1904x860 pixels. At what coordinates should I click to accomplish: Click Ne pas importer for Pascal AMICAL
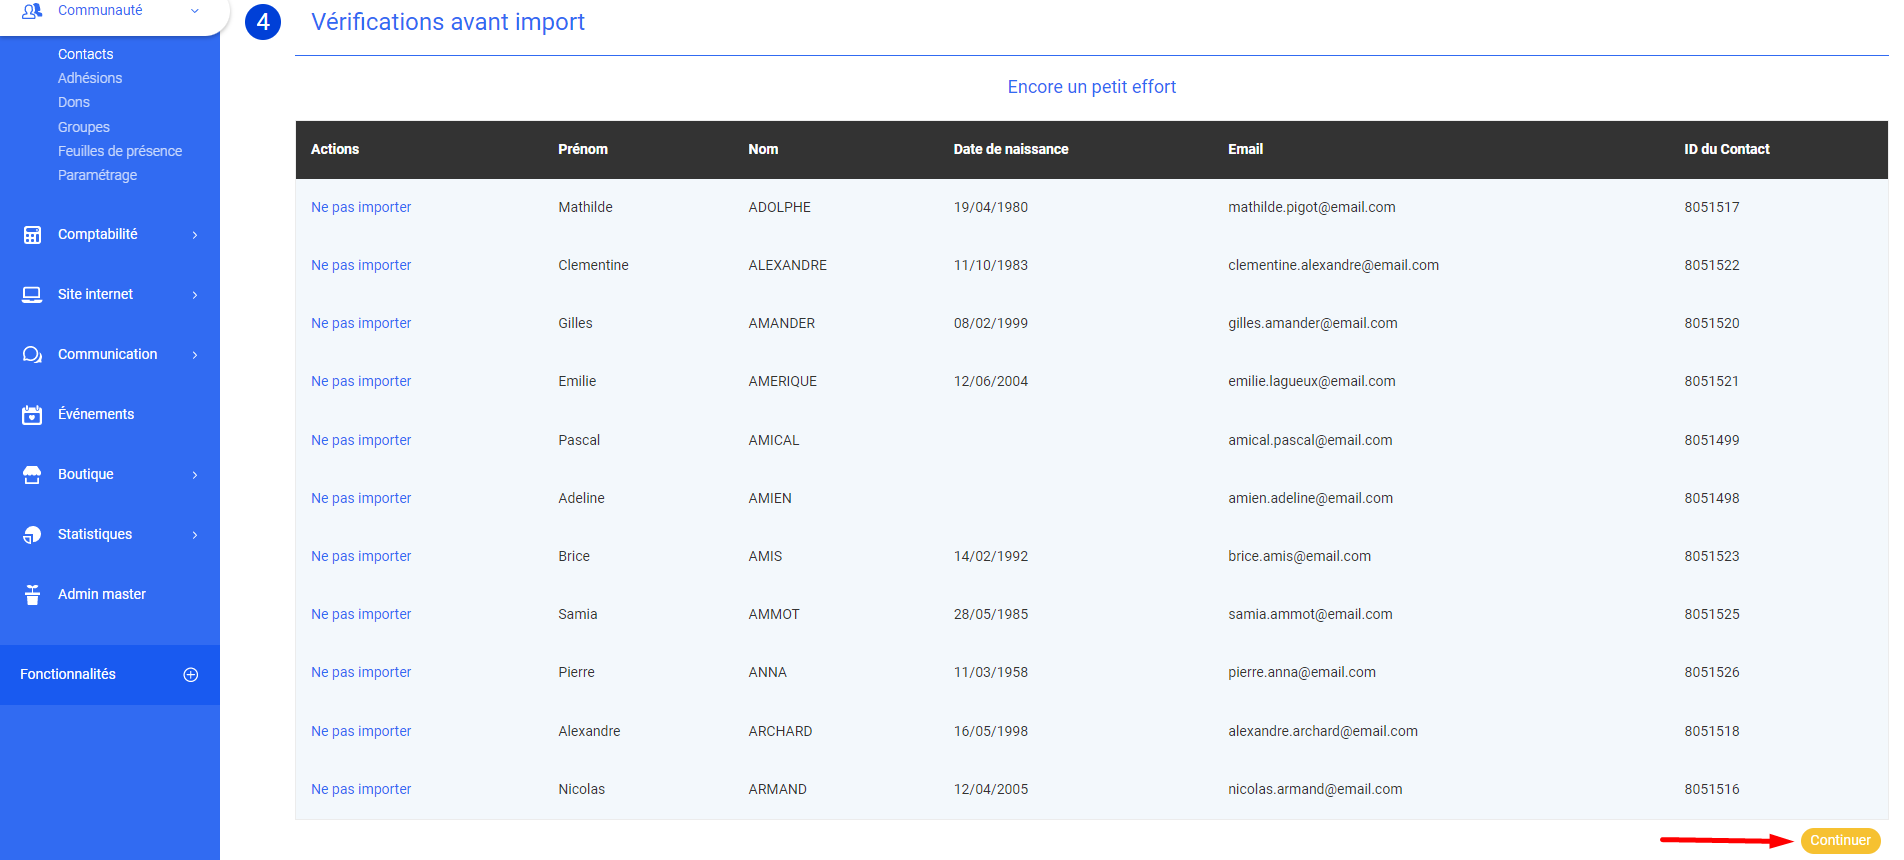tap(361, 440)
